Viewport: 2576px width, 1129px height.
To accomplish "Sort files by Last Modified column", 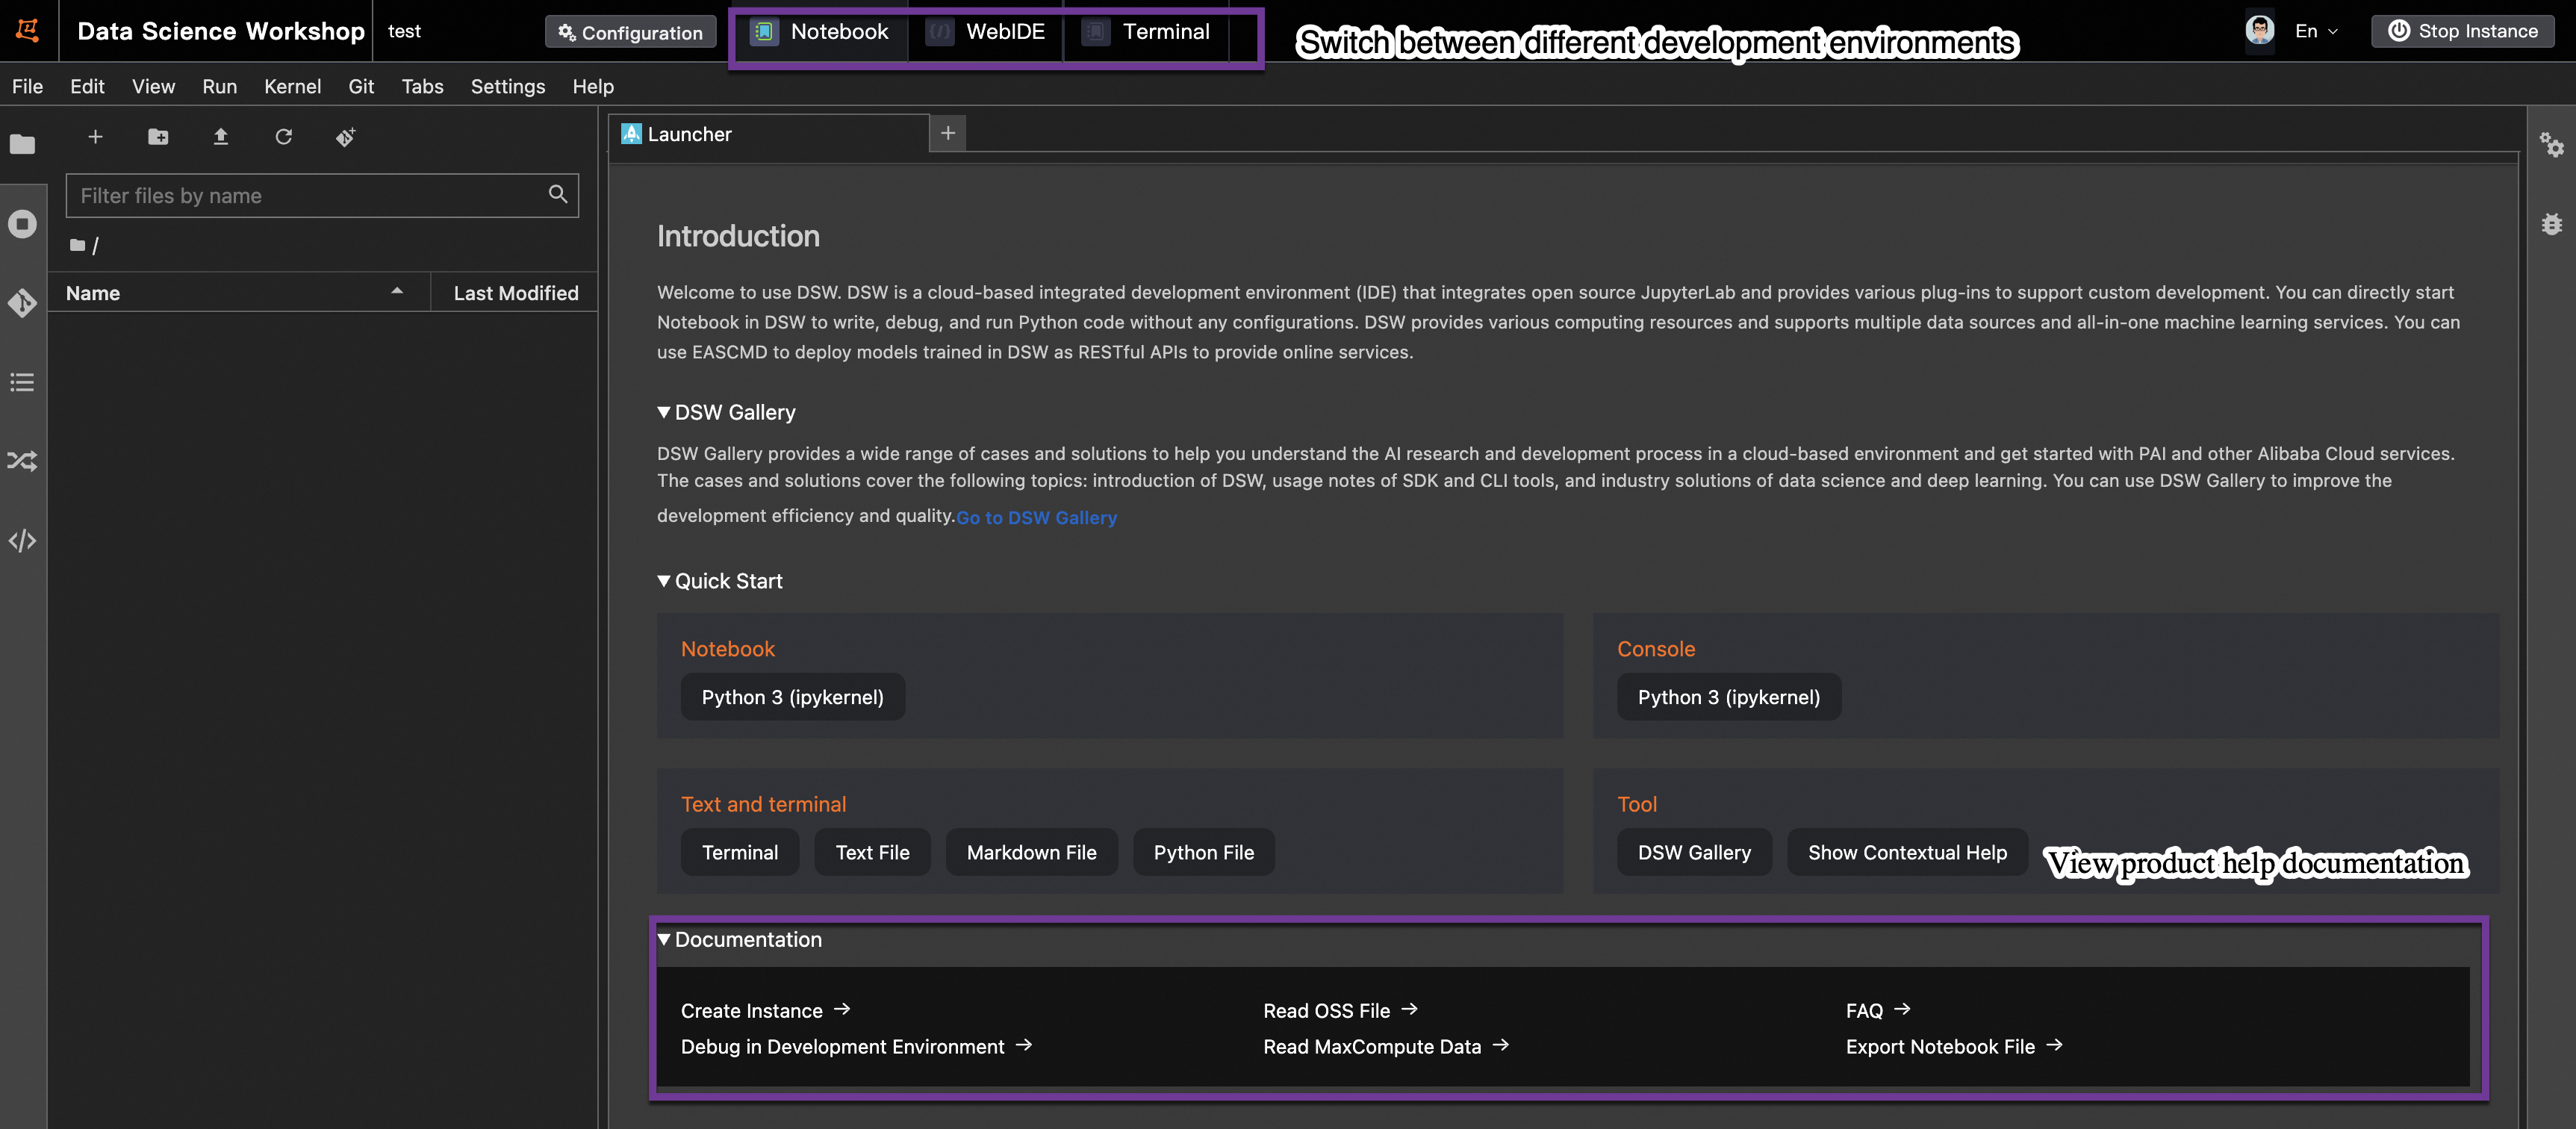I will (515, 293).
